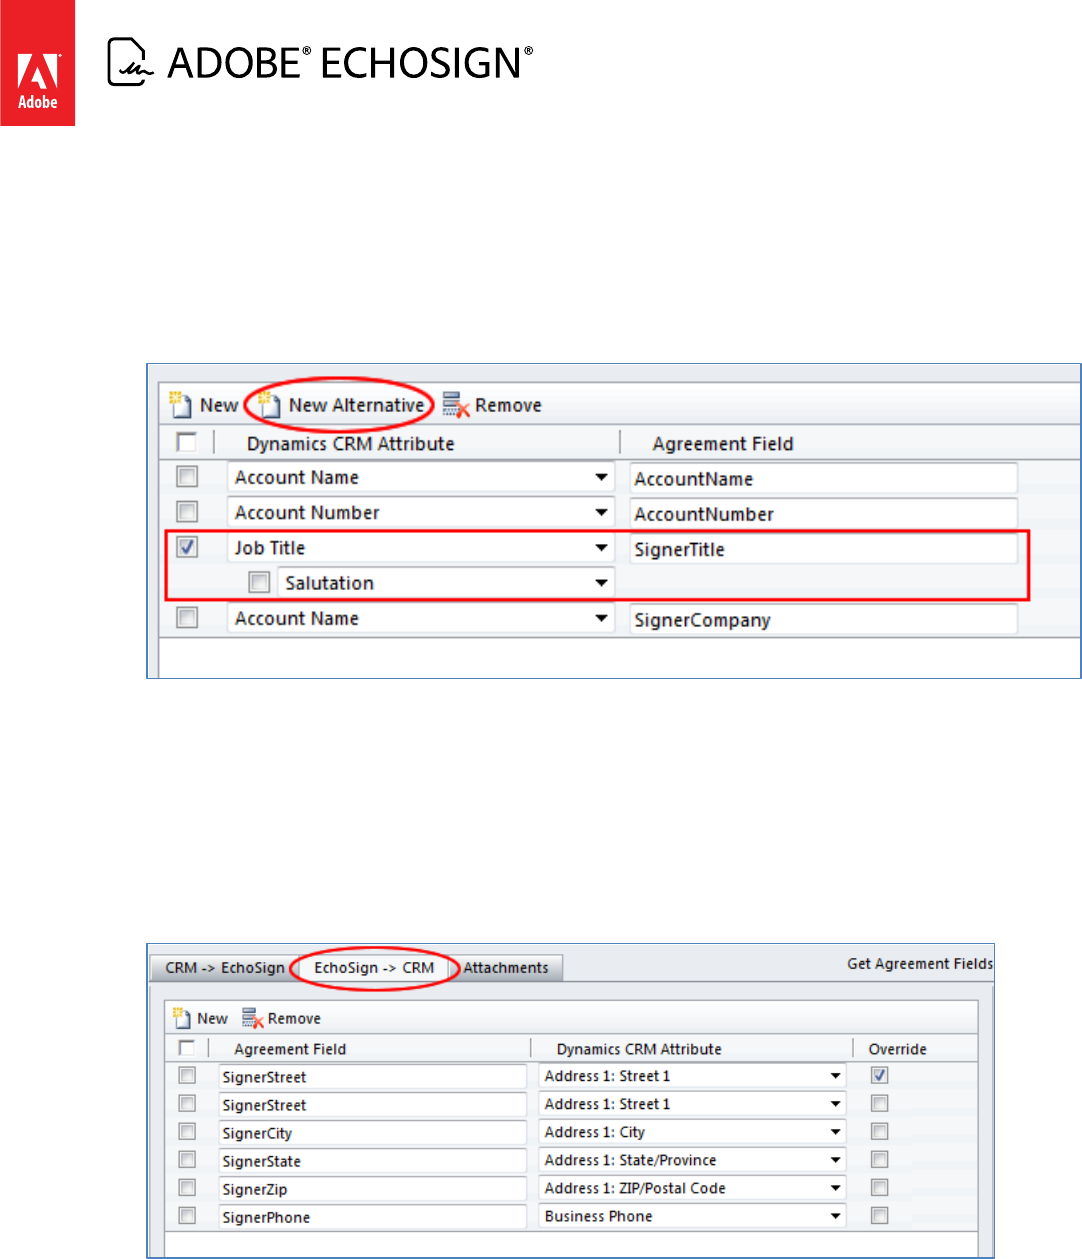Click the Adobe logo

tap(37, 63)
